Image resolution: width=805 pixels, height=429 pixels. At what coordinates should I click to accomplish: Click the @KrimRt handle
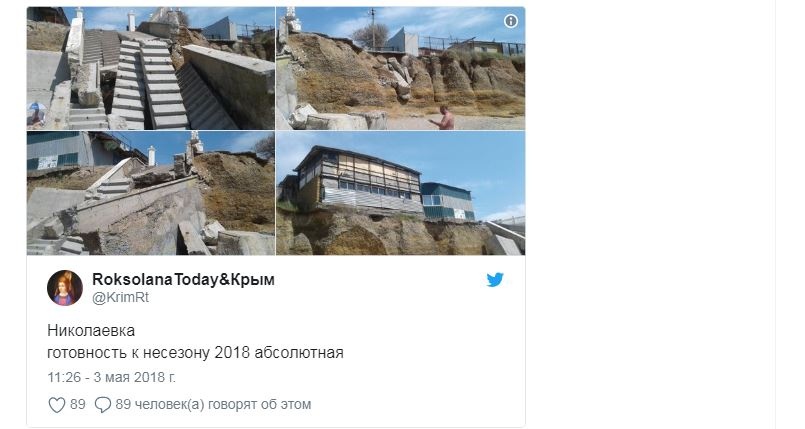(x=120, y=298)
